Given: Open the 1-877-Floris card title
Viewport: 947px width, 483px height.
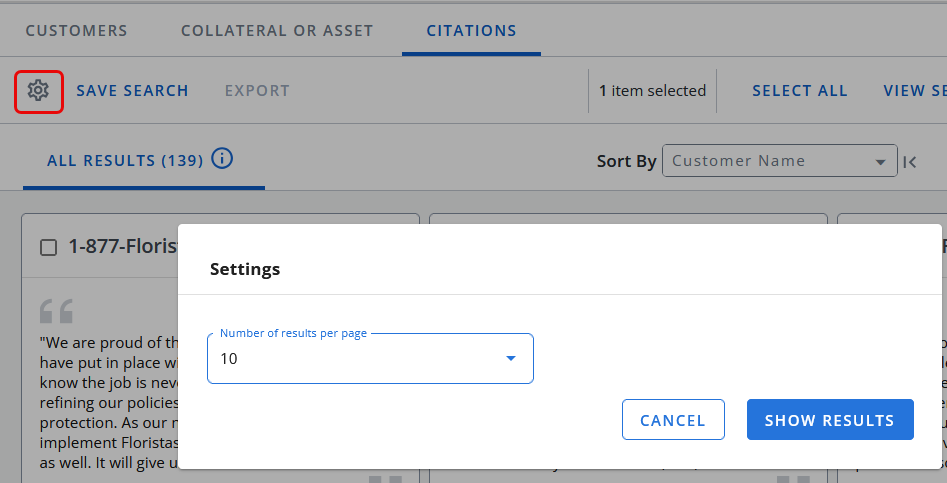Looking at the screenshot, I should 123,246.
